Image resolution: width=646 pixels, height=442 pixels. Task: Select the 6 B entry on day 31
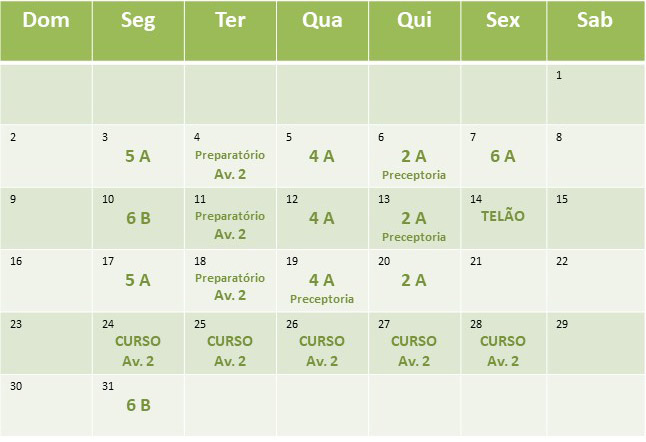138,405
